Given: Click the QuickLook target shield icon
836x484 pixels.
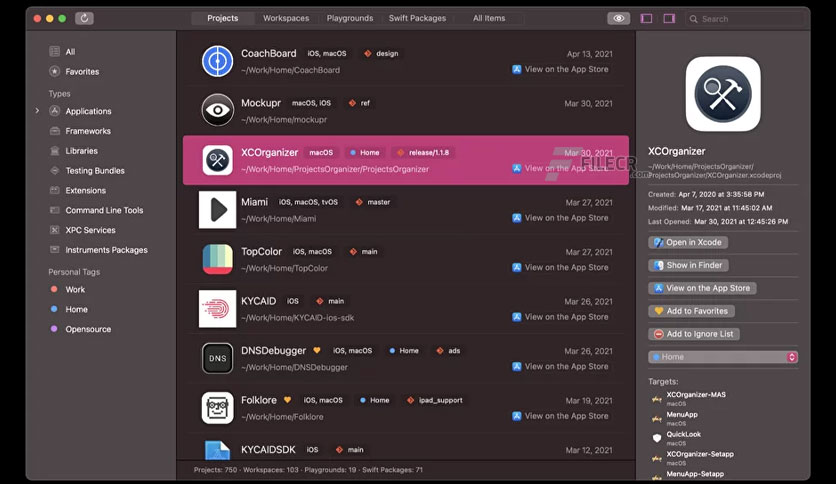Looking at the screenshot, I should pos(657,438).
